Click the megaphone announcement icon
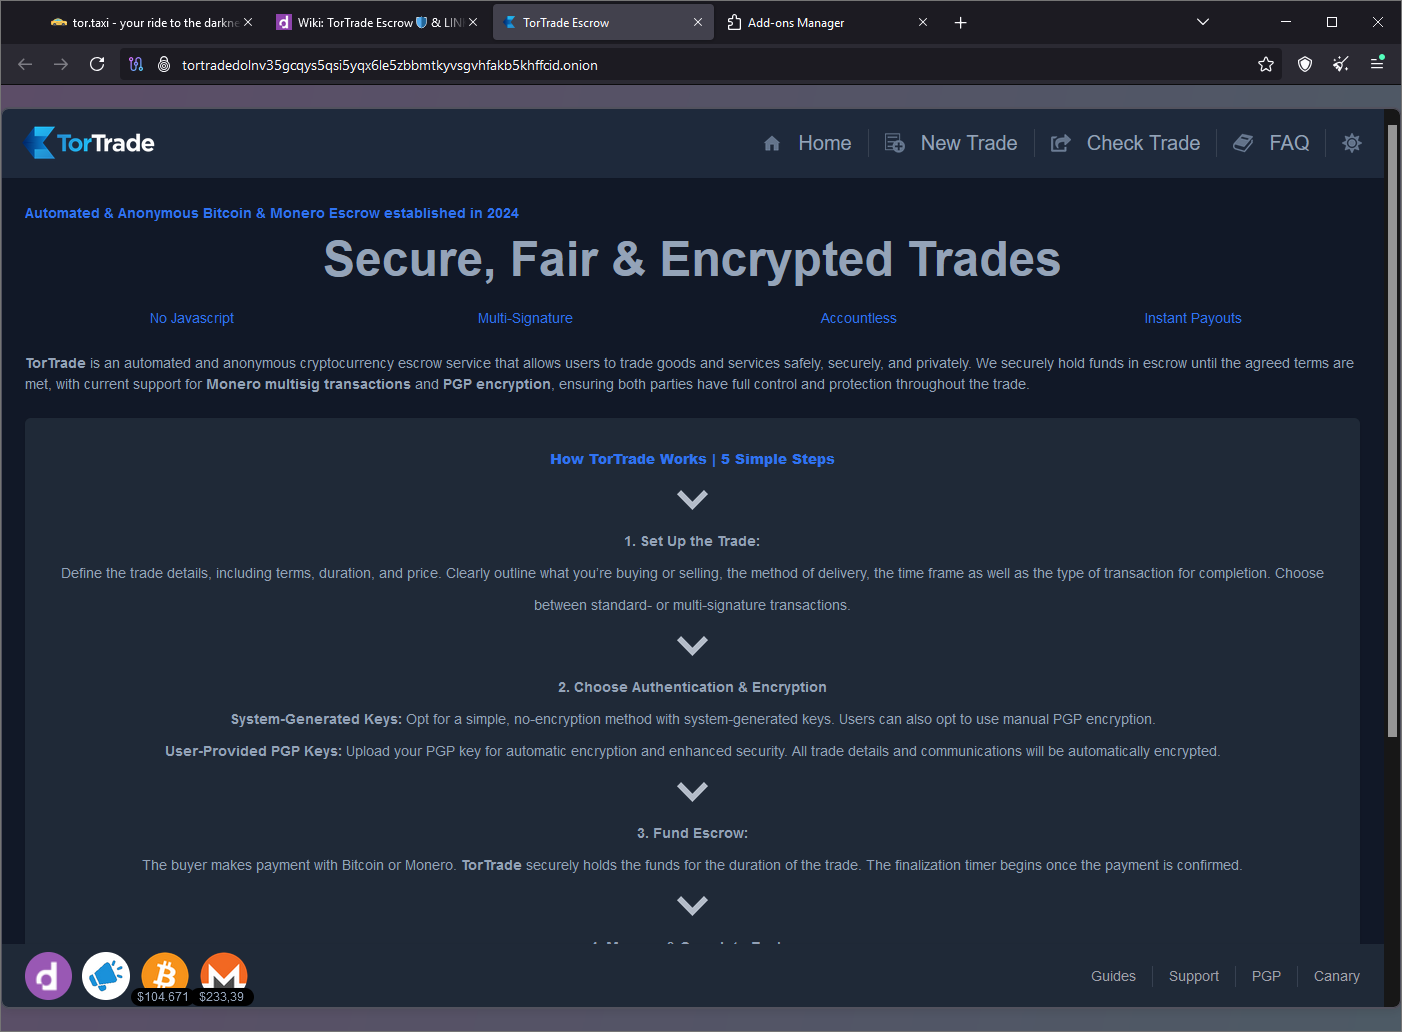1402x1032 pixels. pyautogui.click(x=106, y=976)
